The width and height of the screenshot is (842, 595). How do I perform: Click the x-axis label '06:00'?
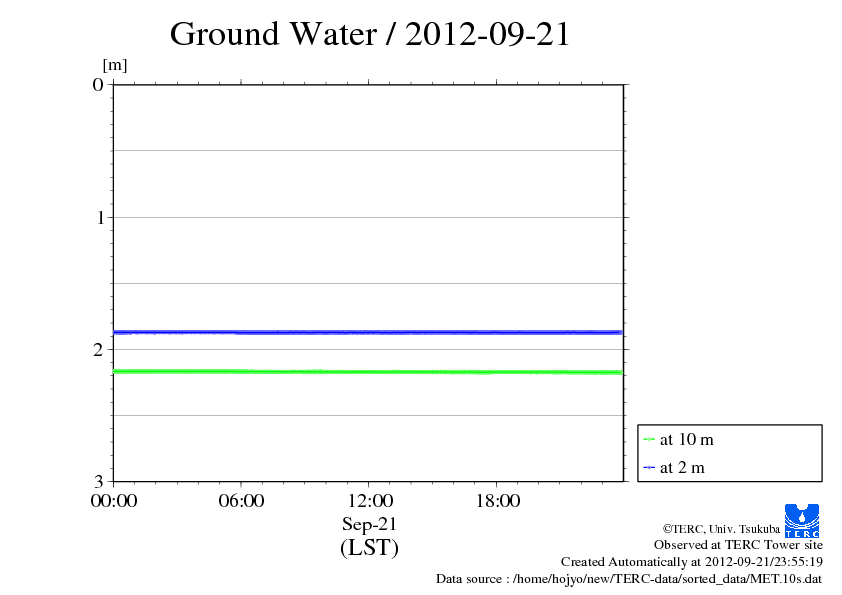click(241, 501)
